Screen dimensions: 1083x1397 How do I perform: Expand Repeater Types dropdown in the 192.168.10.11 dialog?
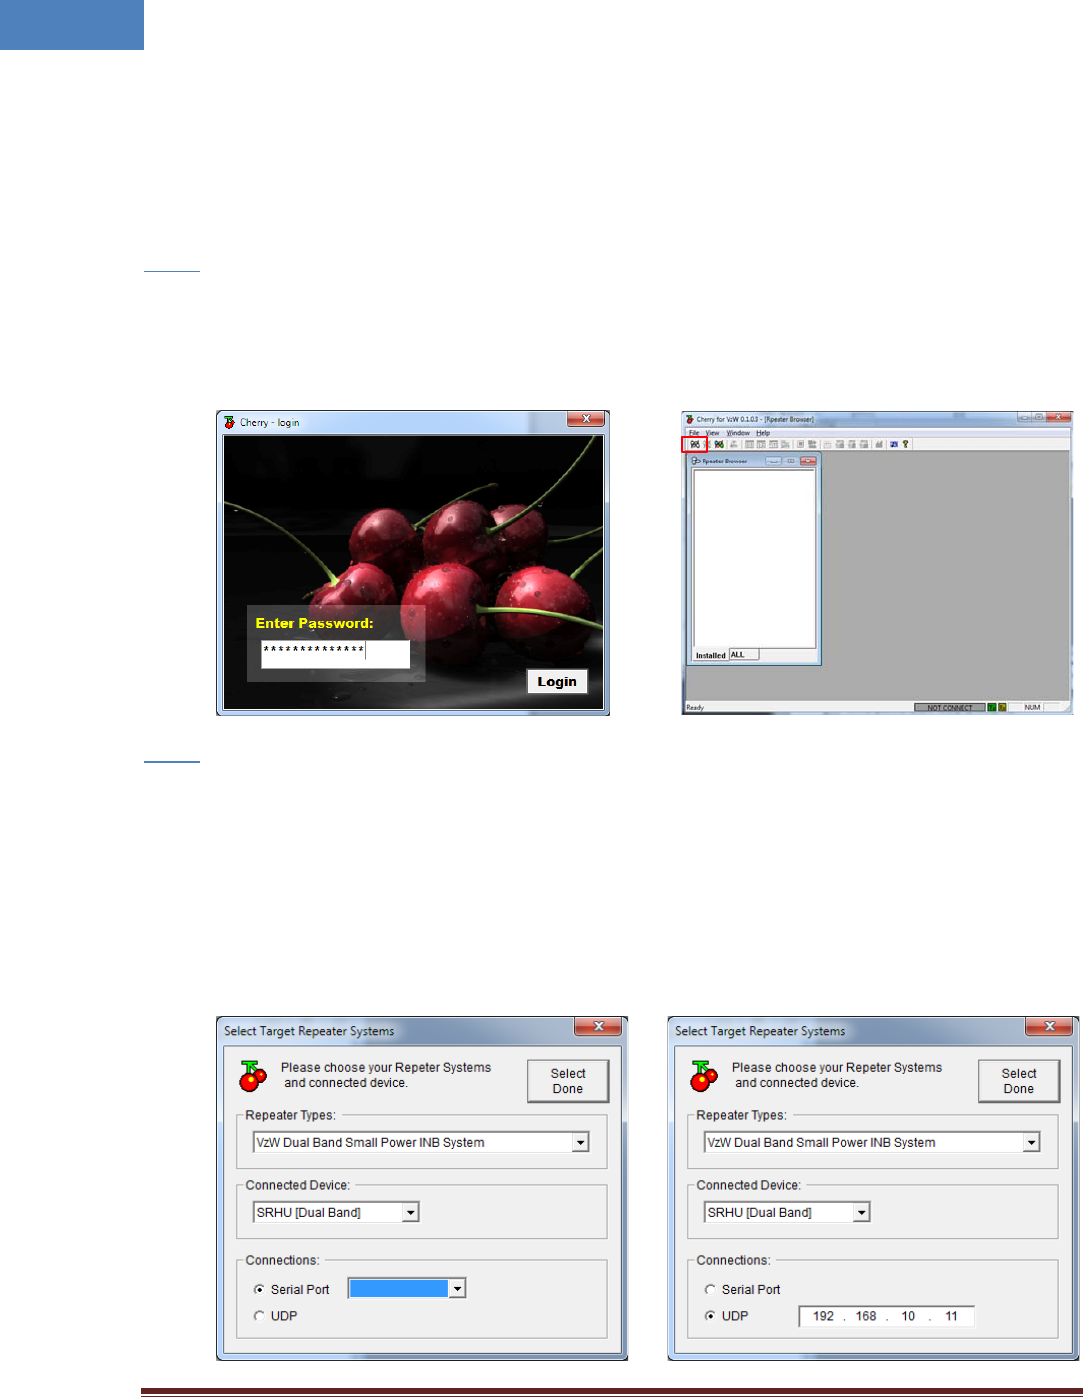[1031, 1142]
